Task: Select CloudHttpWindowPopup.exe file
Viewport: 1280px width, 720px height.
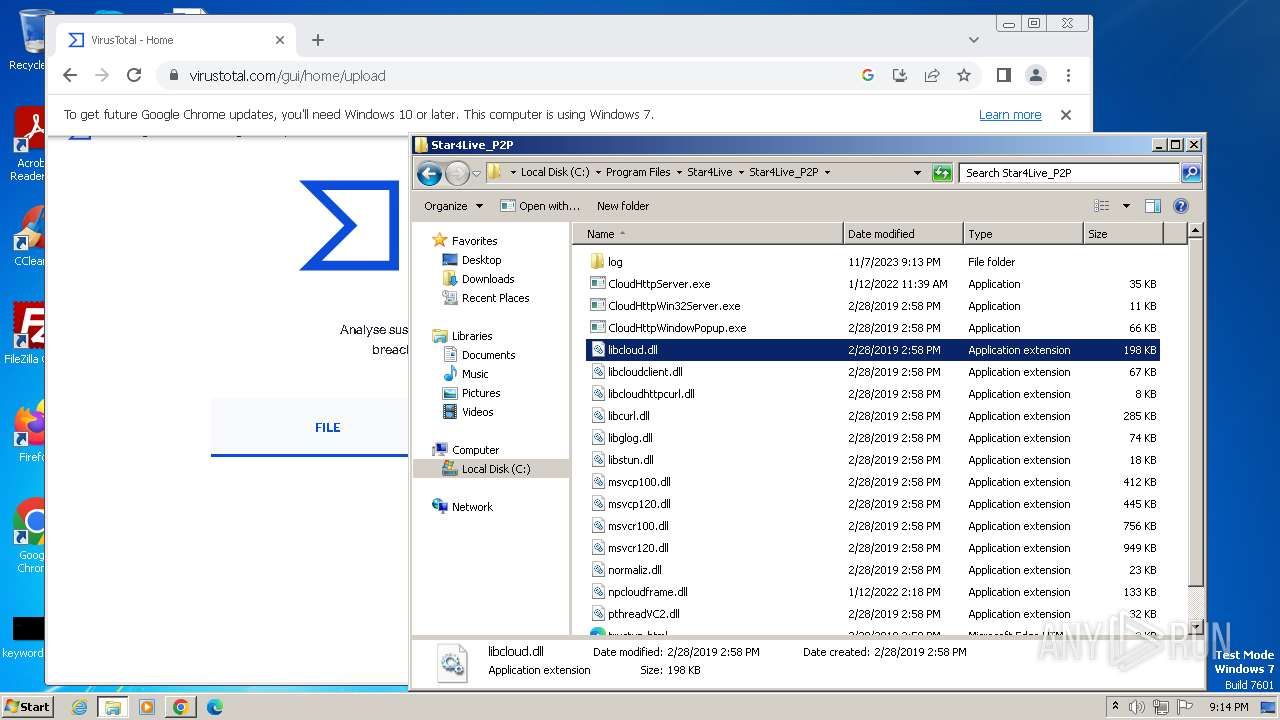Action: tap(872, 328)
